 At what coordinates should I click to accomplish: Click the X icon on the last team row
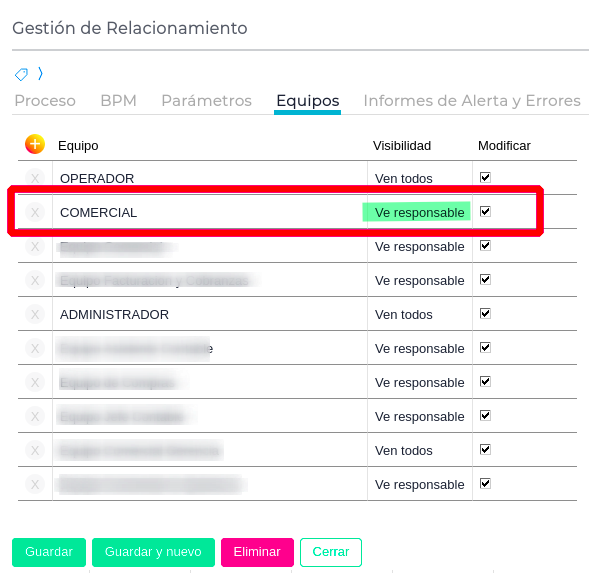[x=35, y=484]
